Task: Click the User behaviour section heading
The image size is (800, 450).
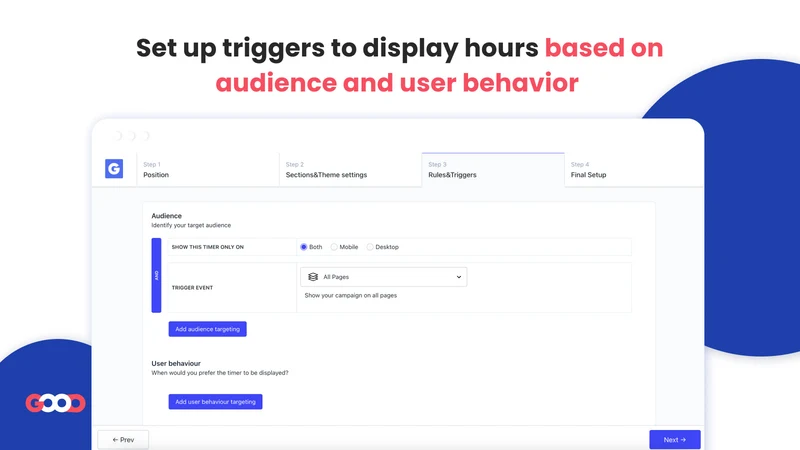Action: 176,363
